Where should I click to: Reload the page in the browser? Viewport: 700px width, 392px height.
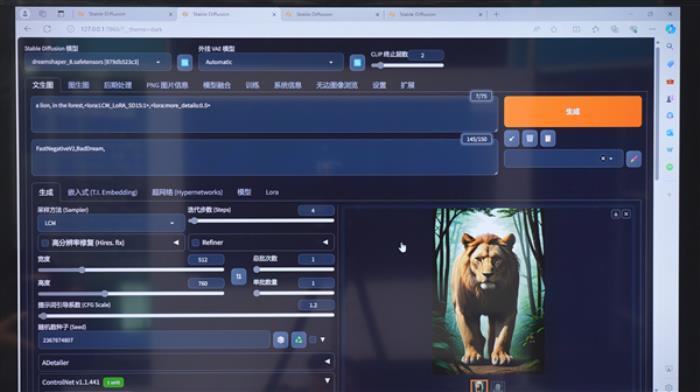[47, 29]
